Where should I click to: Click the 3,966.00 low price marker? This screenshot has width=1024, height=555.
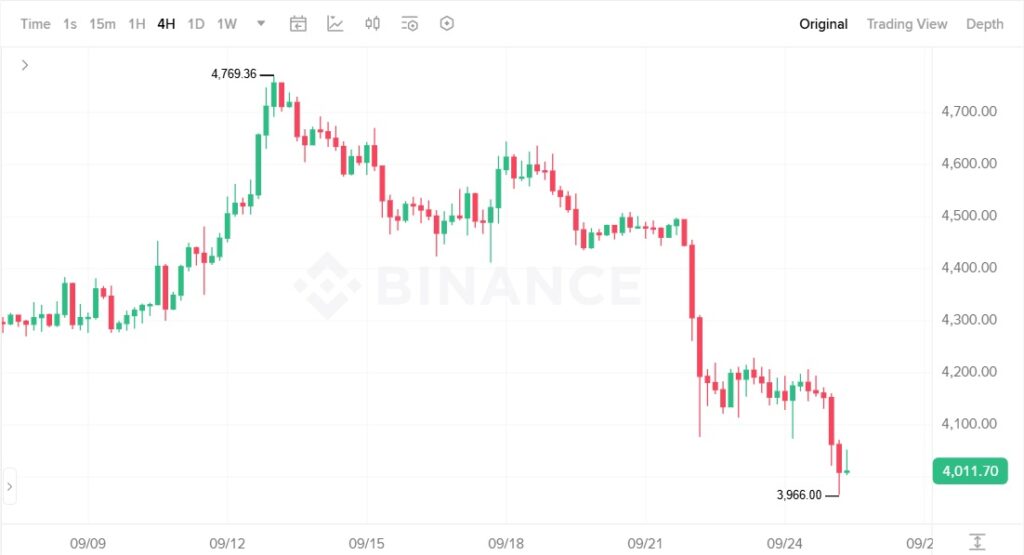coord(799,495)
